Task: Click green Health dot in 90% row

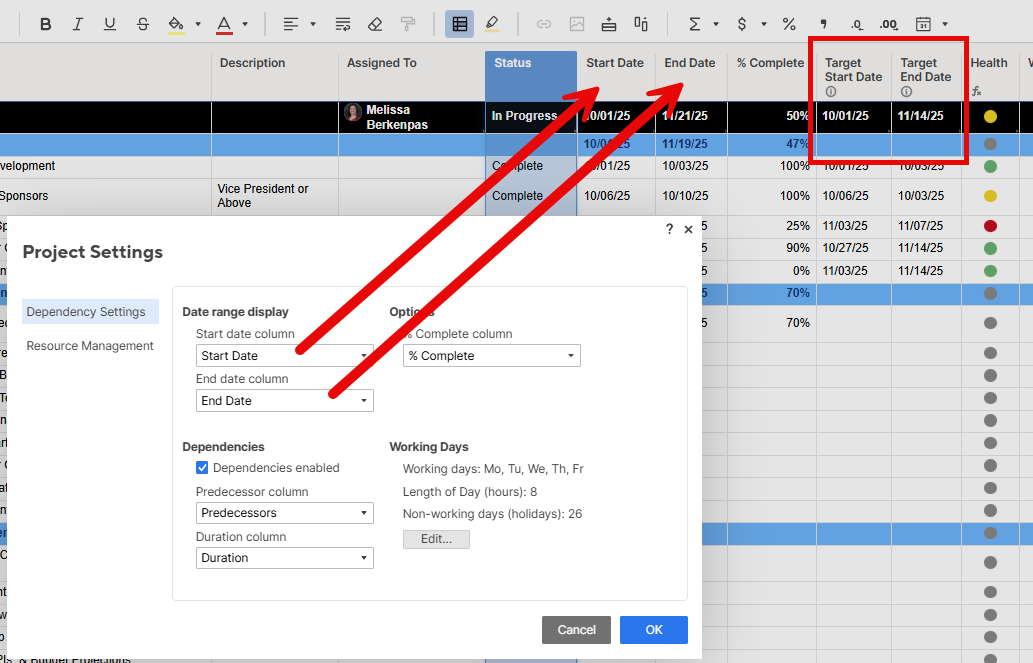Action: (990, 248)
